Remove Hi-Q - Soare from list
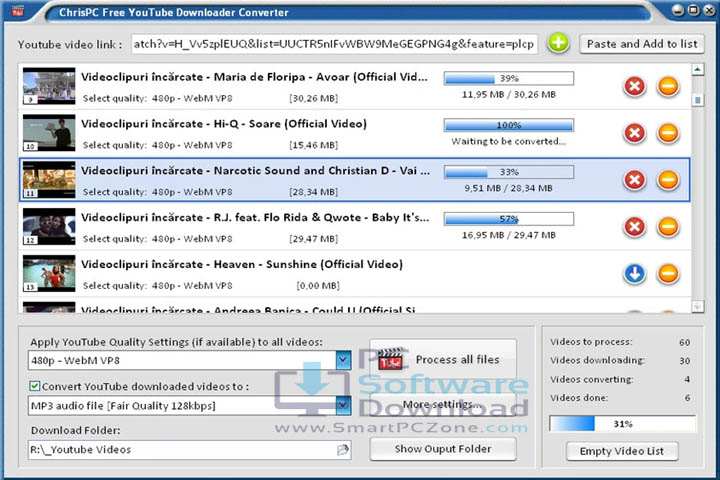 [x=668, y=133]
